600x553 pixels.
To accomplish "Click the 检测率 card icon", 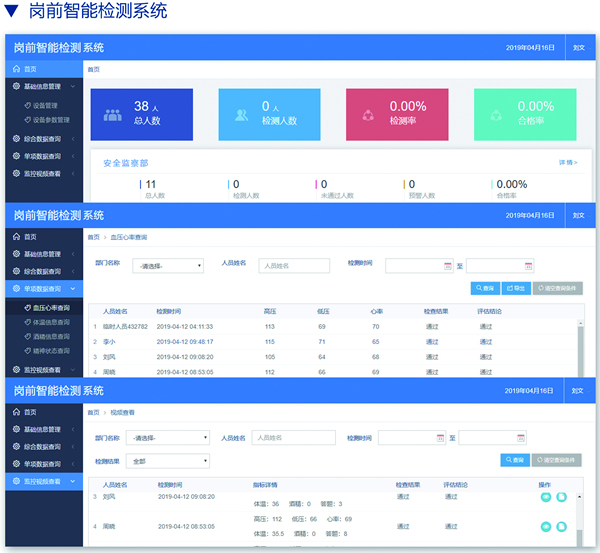I will tap(368, 113).
